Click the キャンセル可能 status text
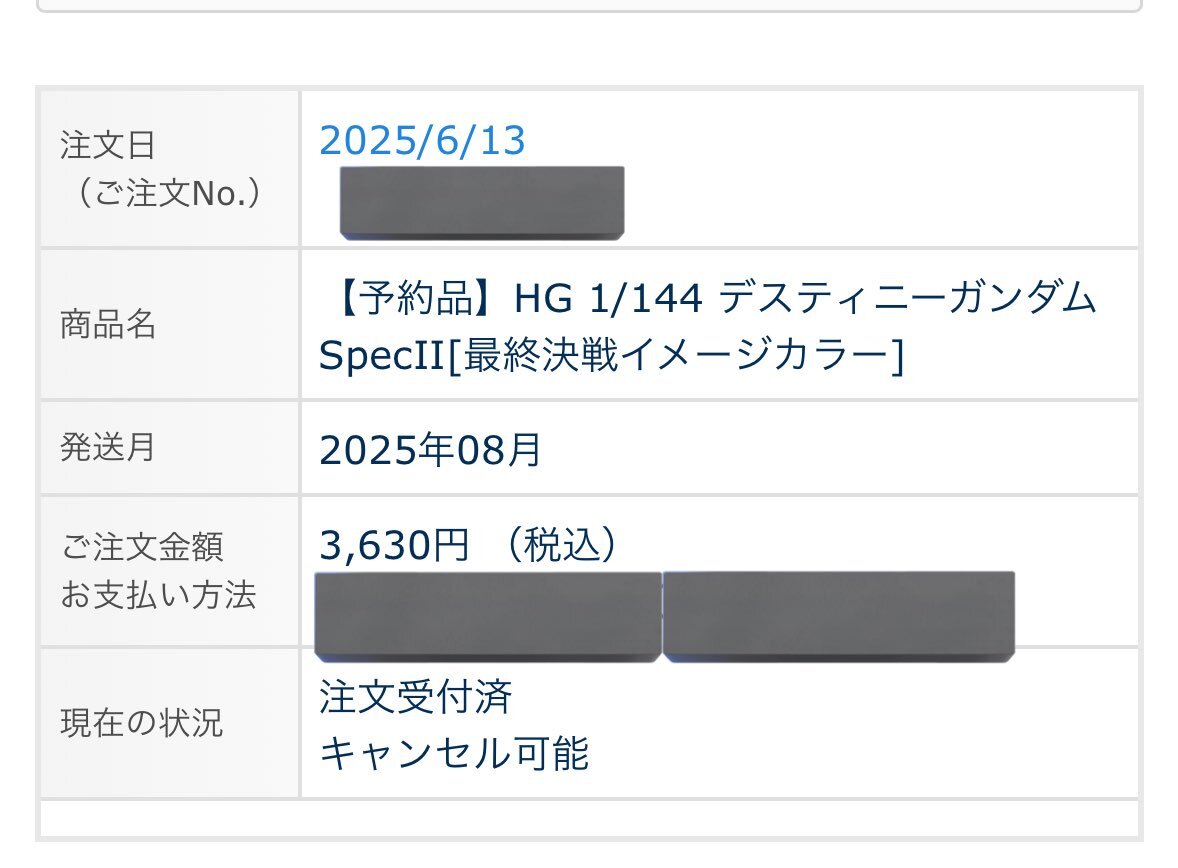The image size is (1178, 868). tap(454, 753)
